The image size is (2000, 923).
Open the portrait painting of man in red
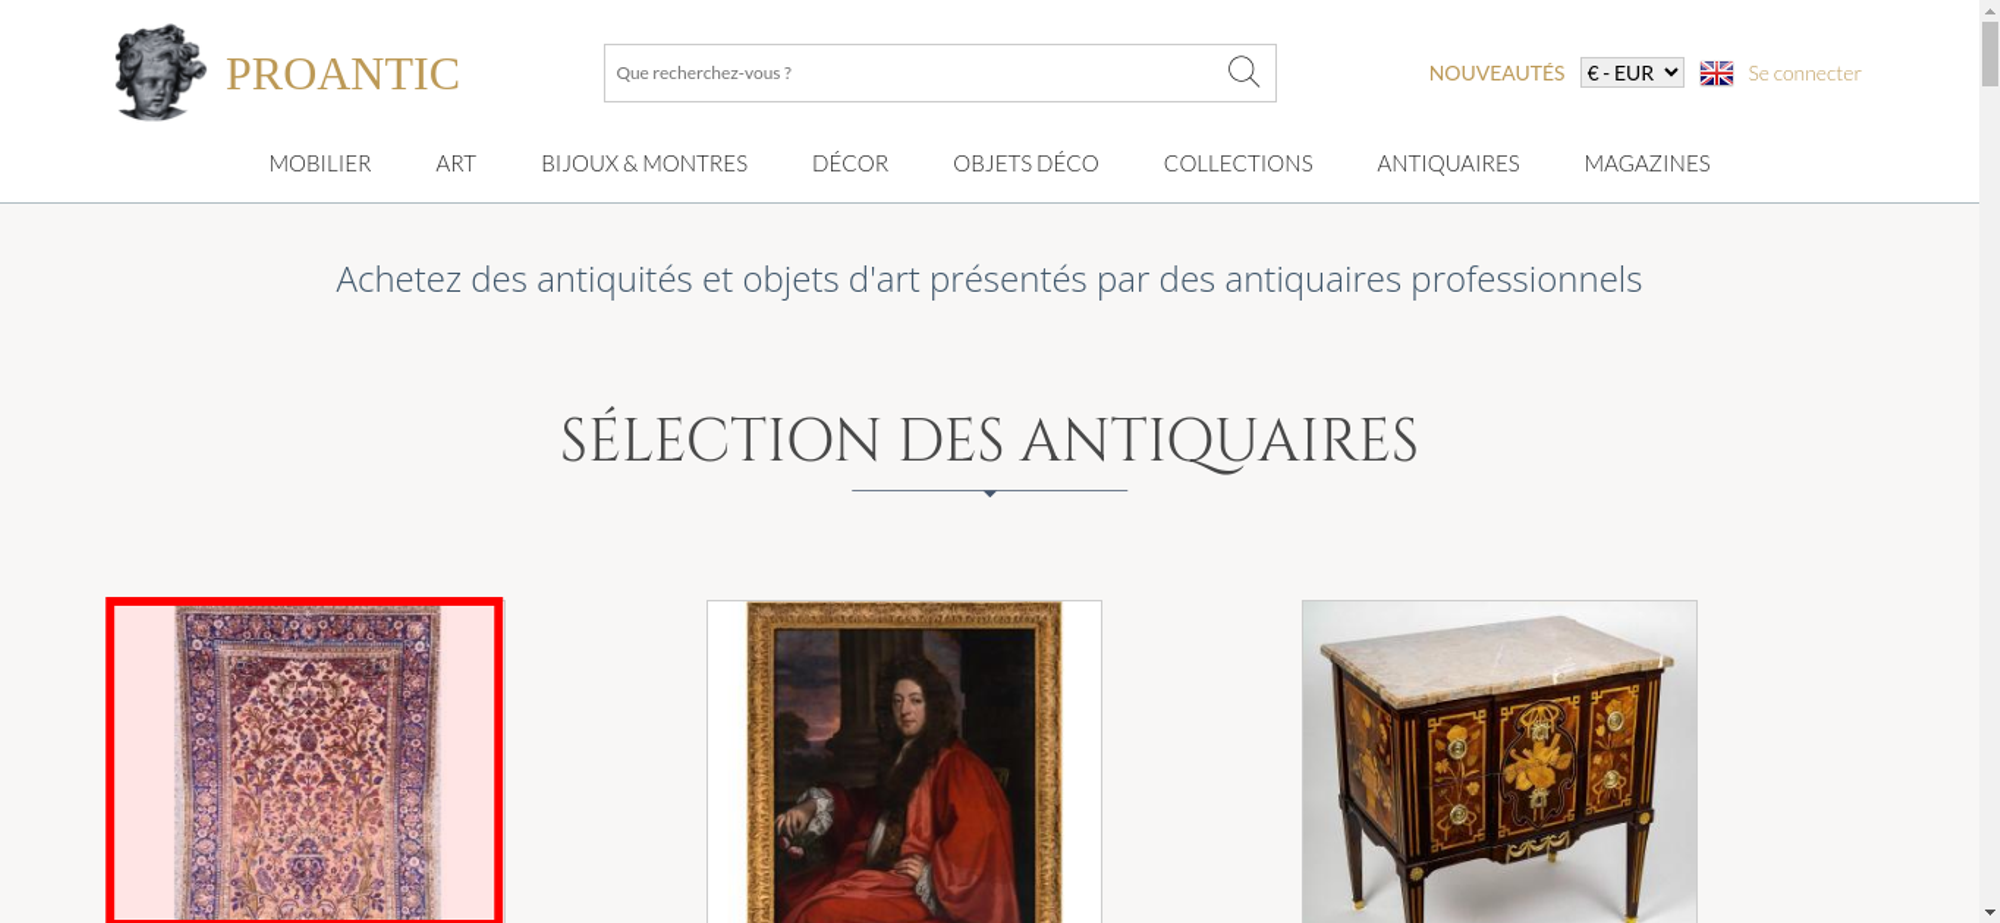(904, 761)
